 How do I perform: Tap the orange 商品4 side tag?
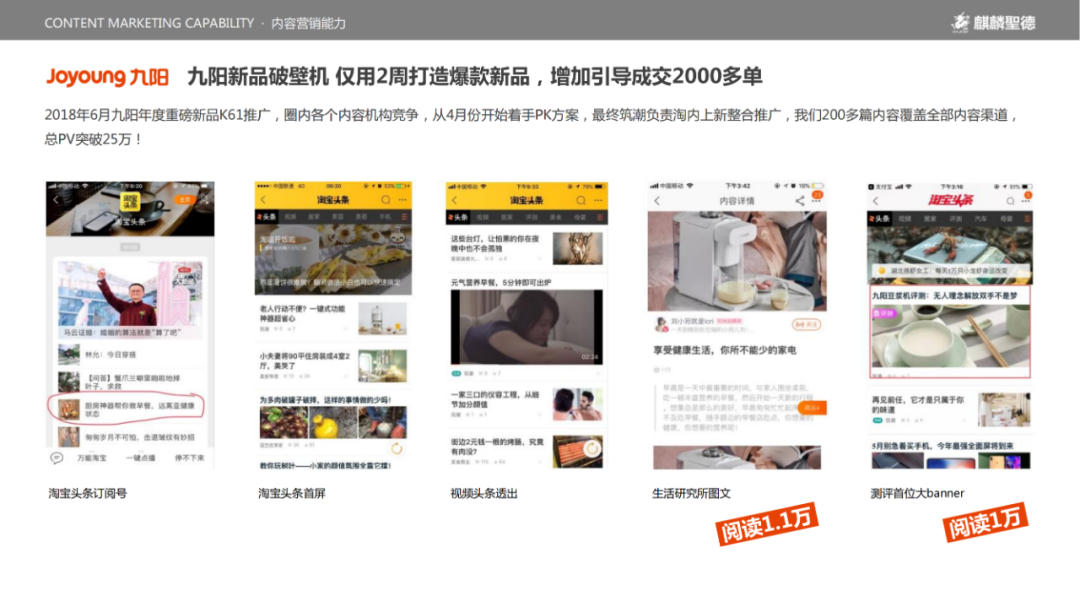click(x=811, y=408)
